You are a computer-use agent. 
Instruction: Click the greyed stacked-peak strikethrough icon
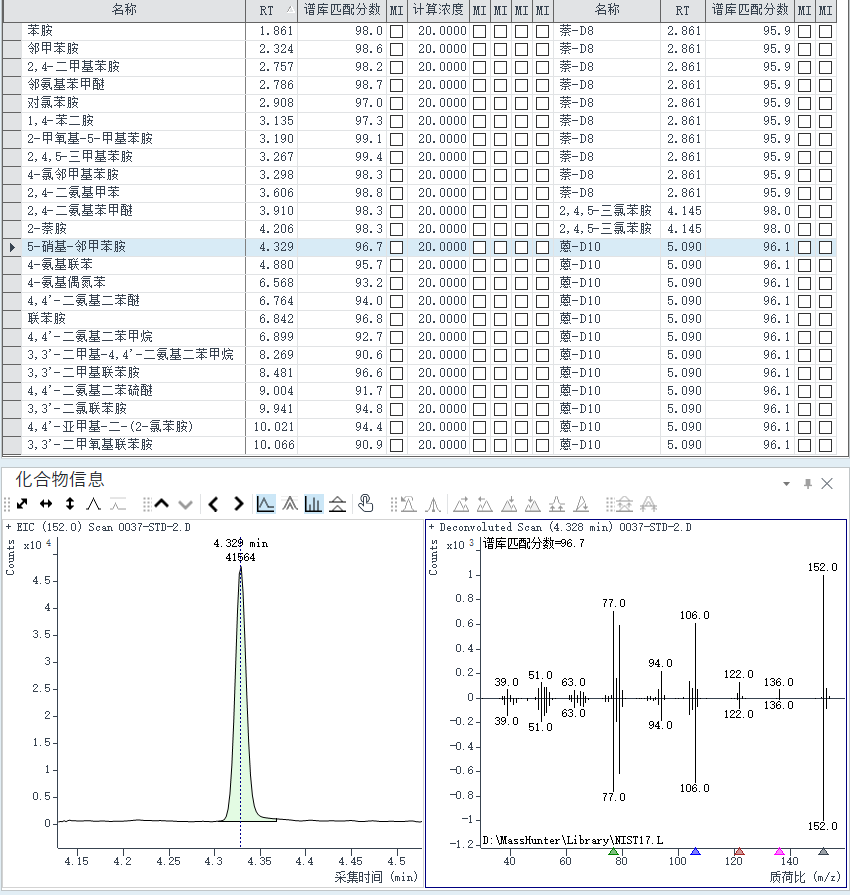[625, 504]
